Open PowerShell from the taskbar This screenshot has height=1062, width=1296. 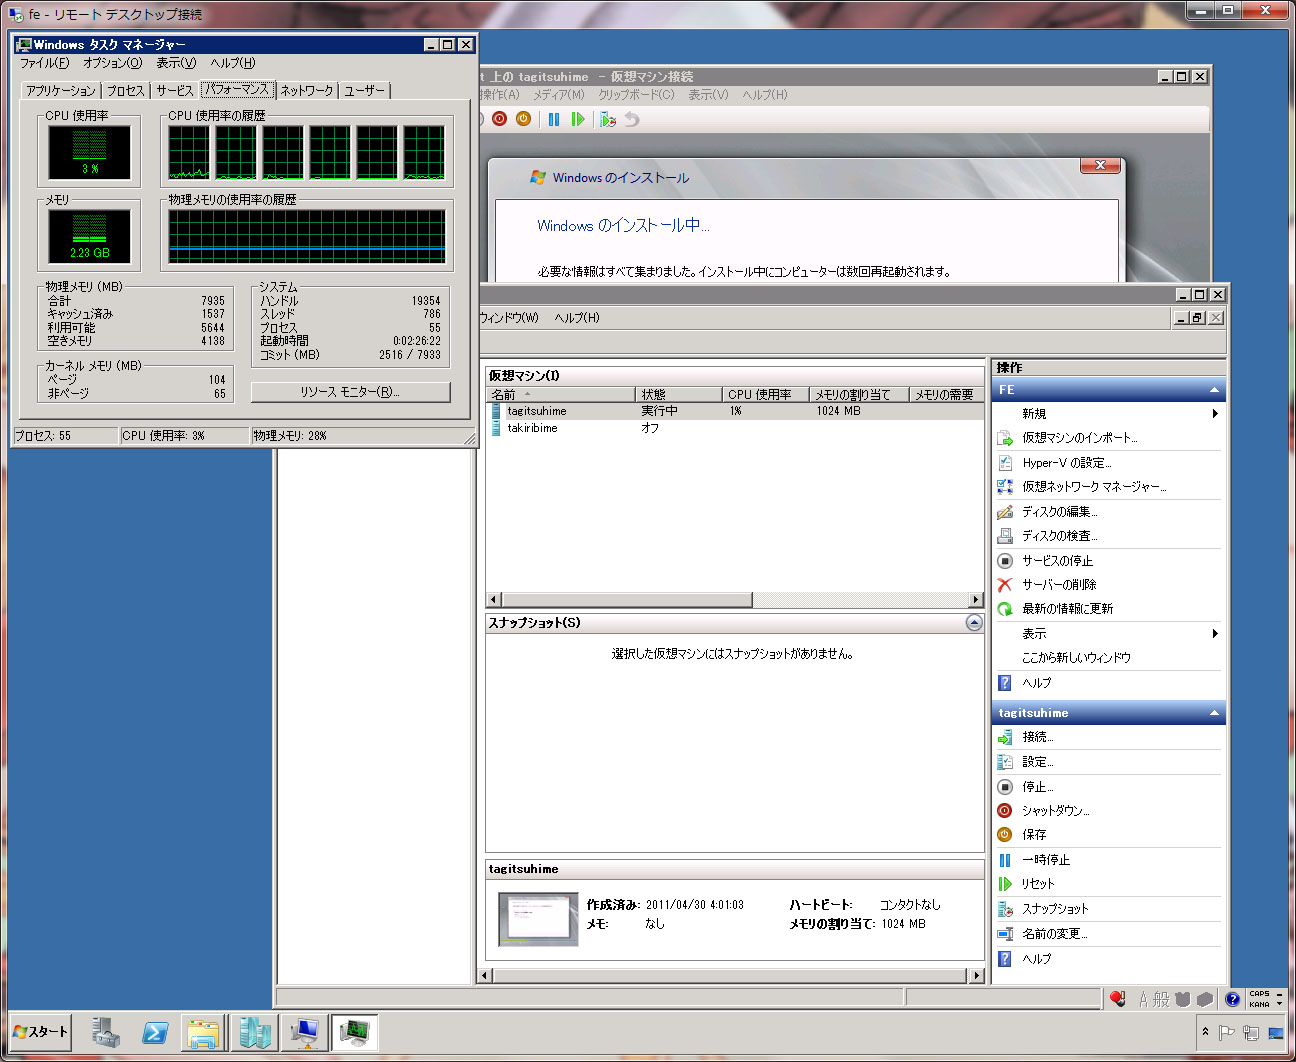click(x=155, y=1032)
